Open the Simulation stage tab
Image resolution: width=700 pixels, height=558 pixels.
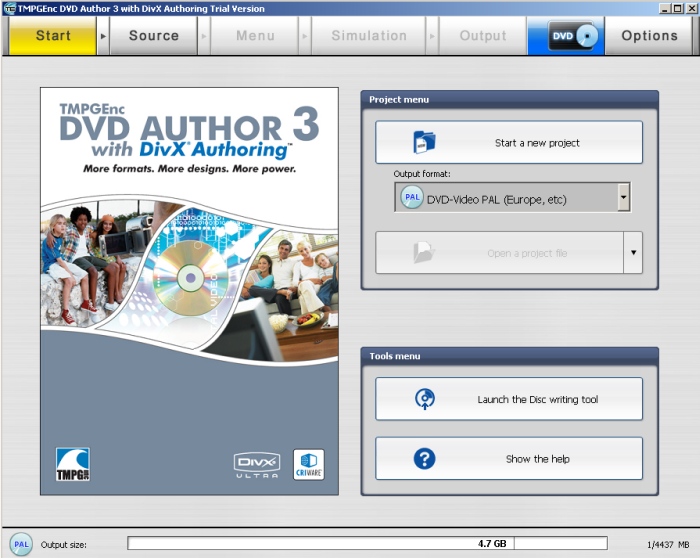click(369, 36)
